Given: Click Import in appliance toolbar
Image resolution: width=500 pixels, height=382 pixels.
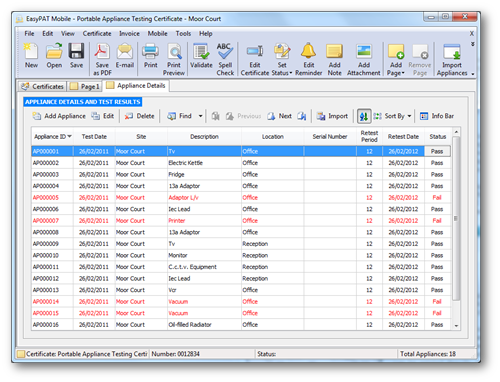Looking at the screenshot, I should pos(332,116).
